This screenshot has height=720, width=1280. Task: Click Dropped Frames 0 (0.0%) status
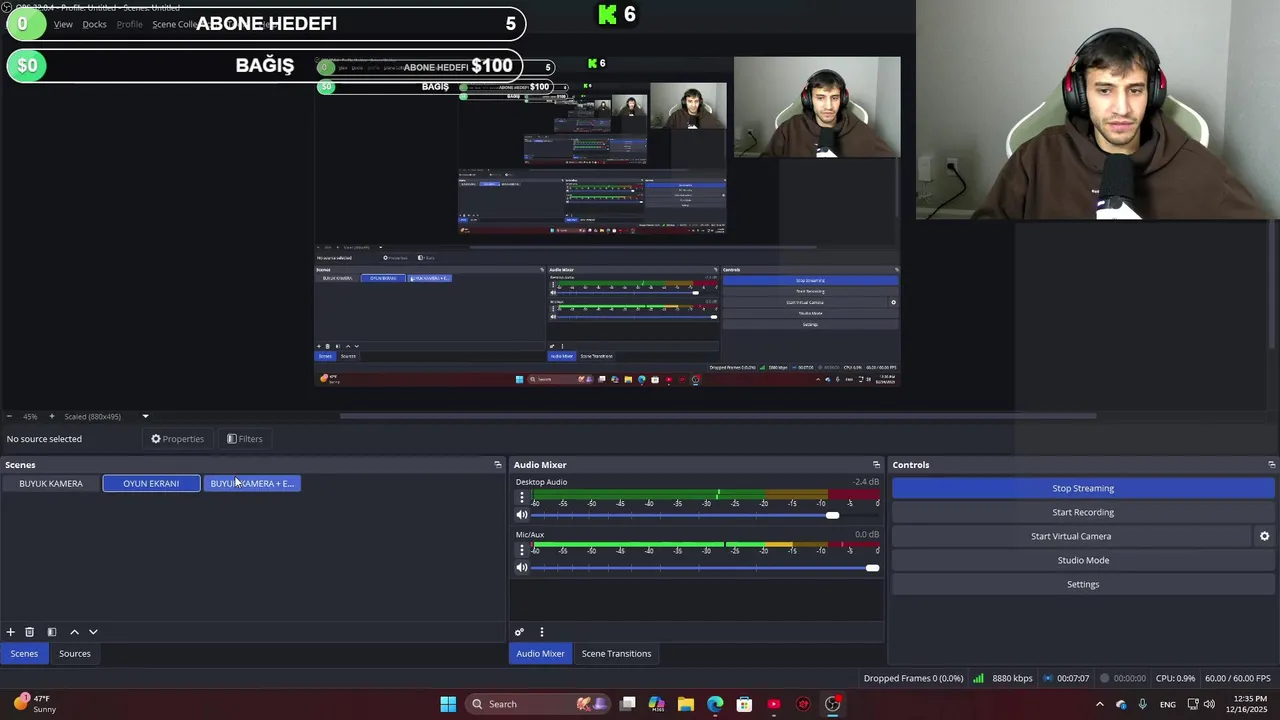point(913,678)
